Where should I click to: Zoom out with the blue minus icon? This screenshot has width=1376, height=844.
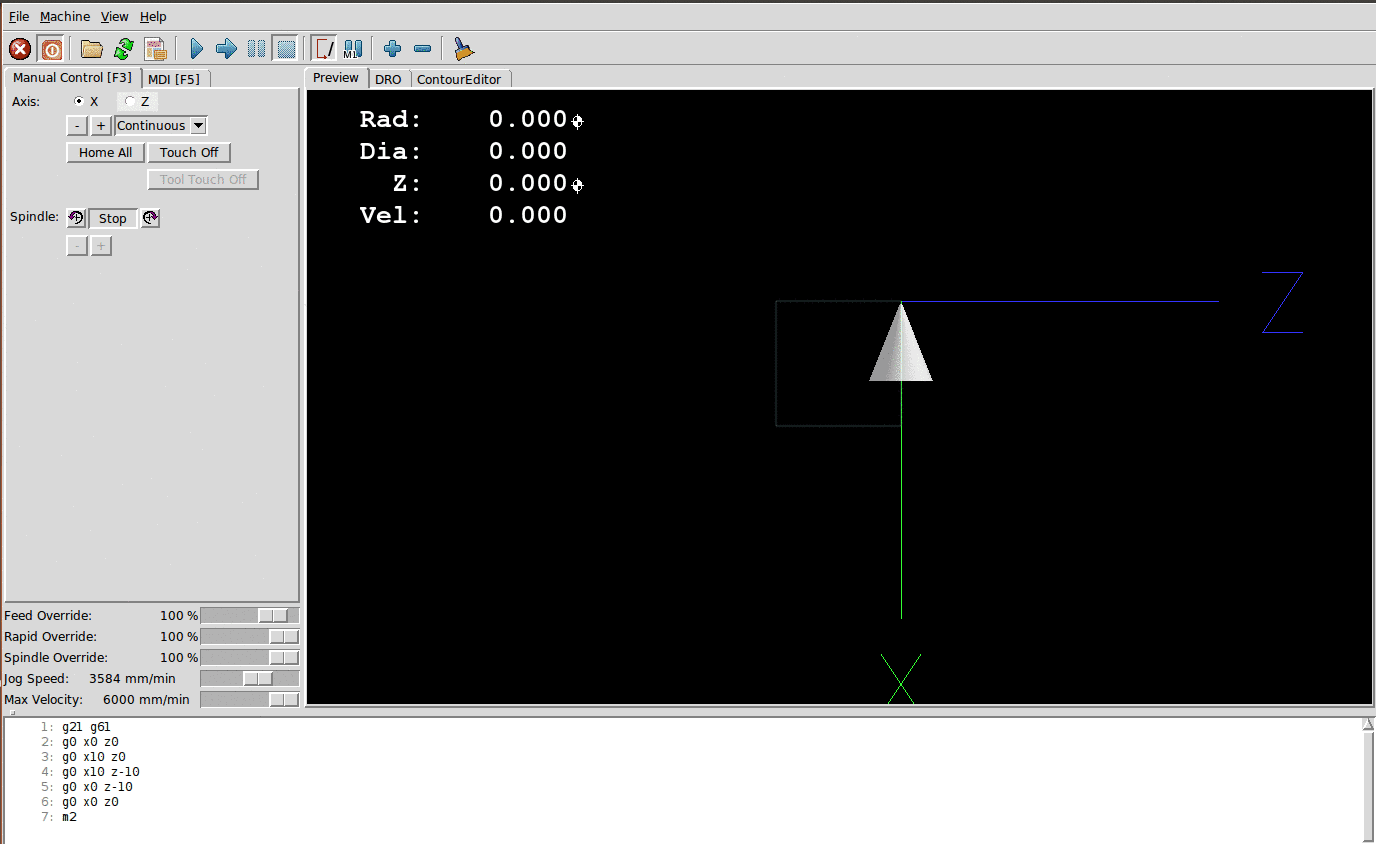point(422,48)
